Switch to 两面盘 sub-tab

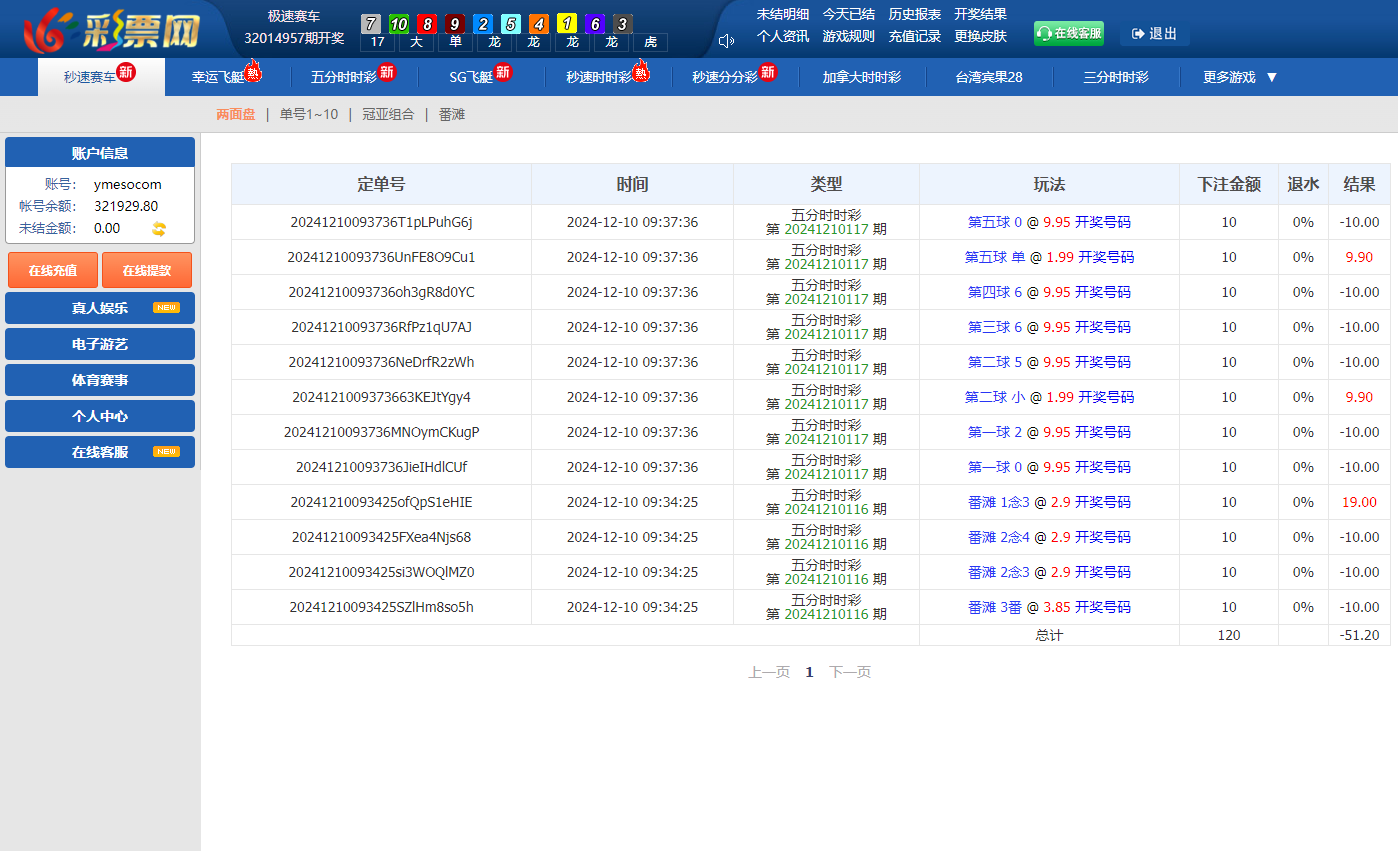click(x=236, y=114)
